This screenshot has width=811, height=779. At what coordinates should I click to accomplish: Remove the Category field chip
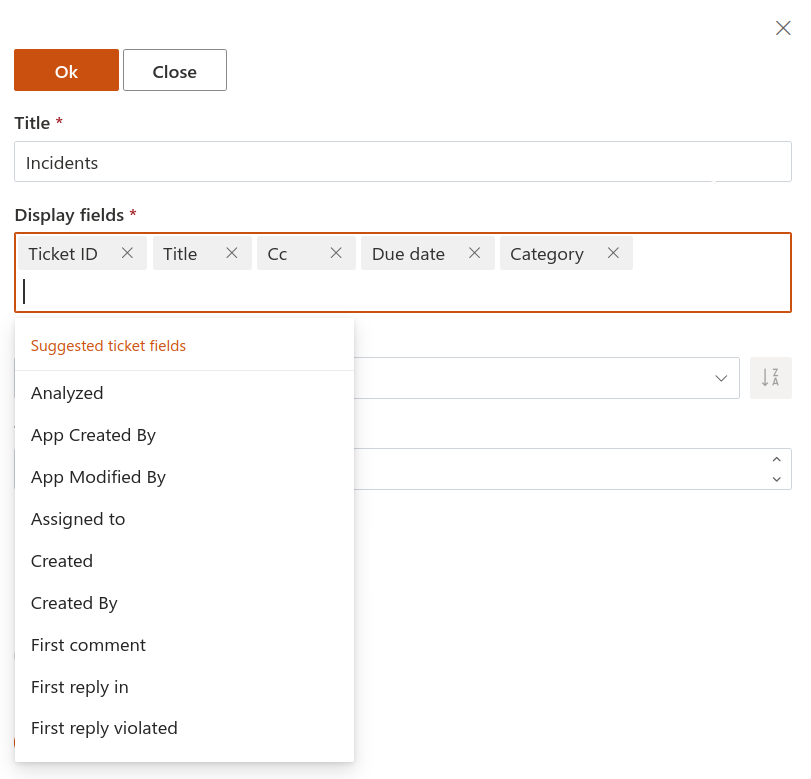click(613, 253)
